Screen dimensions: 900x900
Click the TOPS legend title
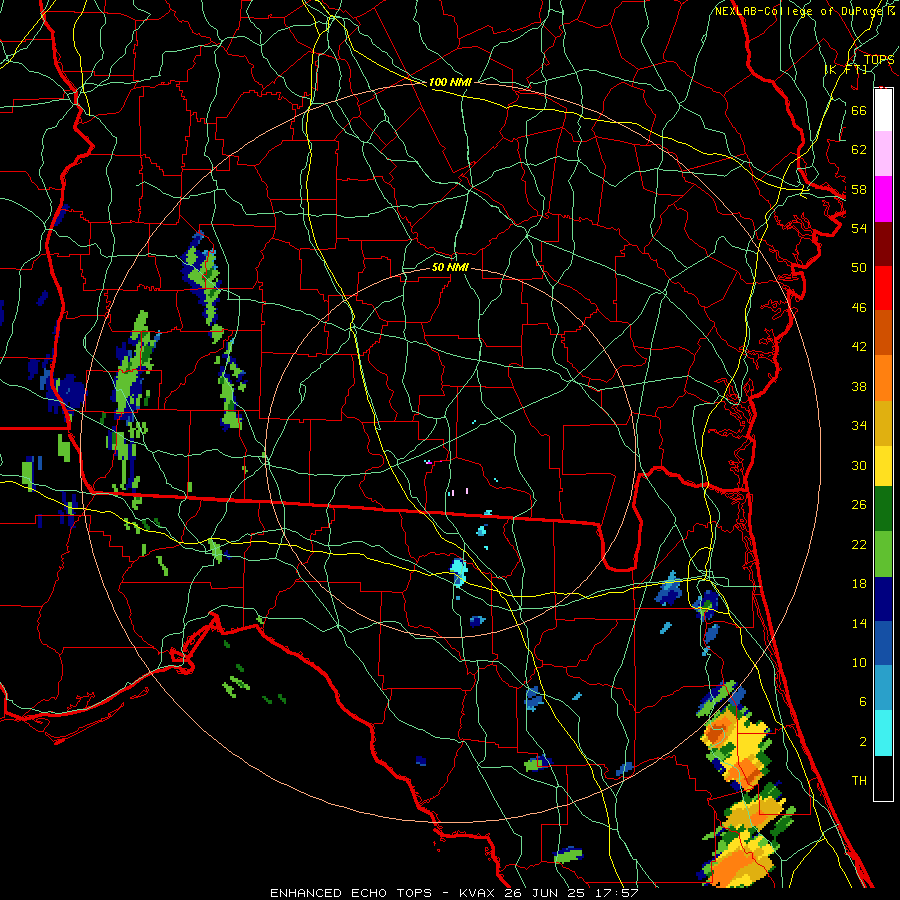(x=879, y=59)
